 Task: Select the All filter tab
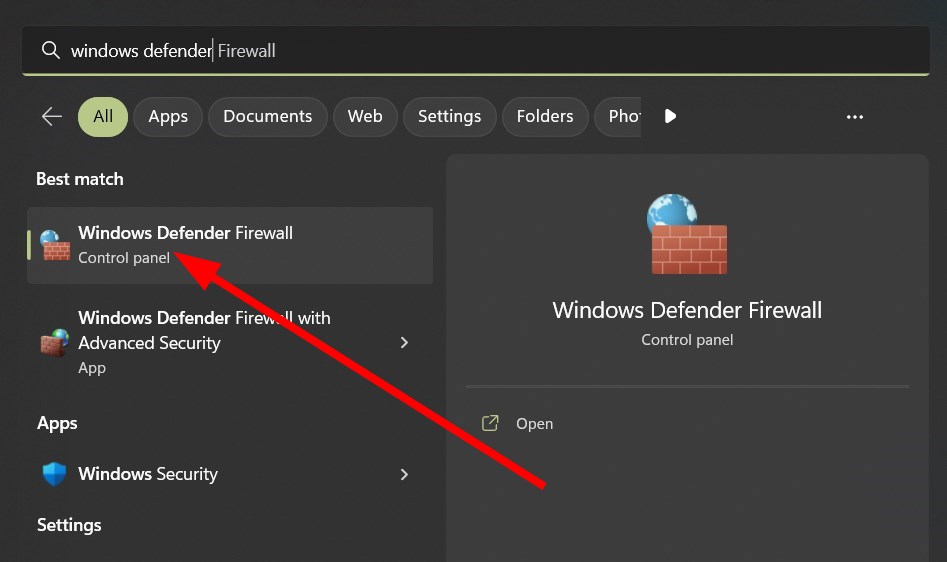[103, 117]
